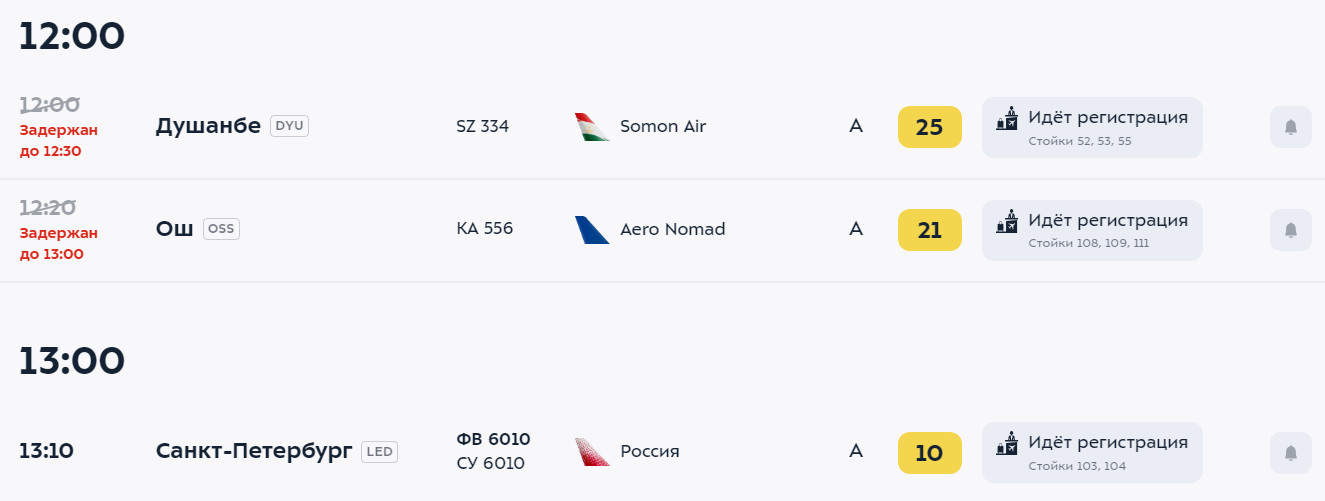Click the DYU airport code badge
The width and height of the screenshot is (1325, 501).
coord(289,126)
